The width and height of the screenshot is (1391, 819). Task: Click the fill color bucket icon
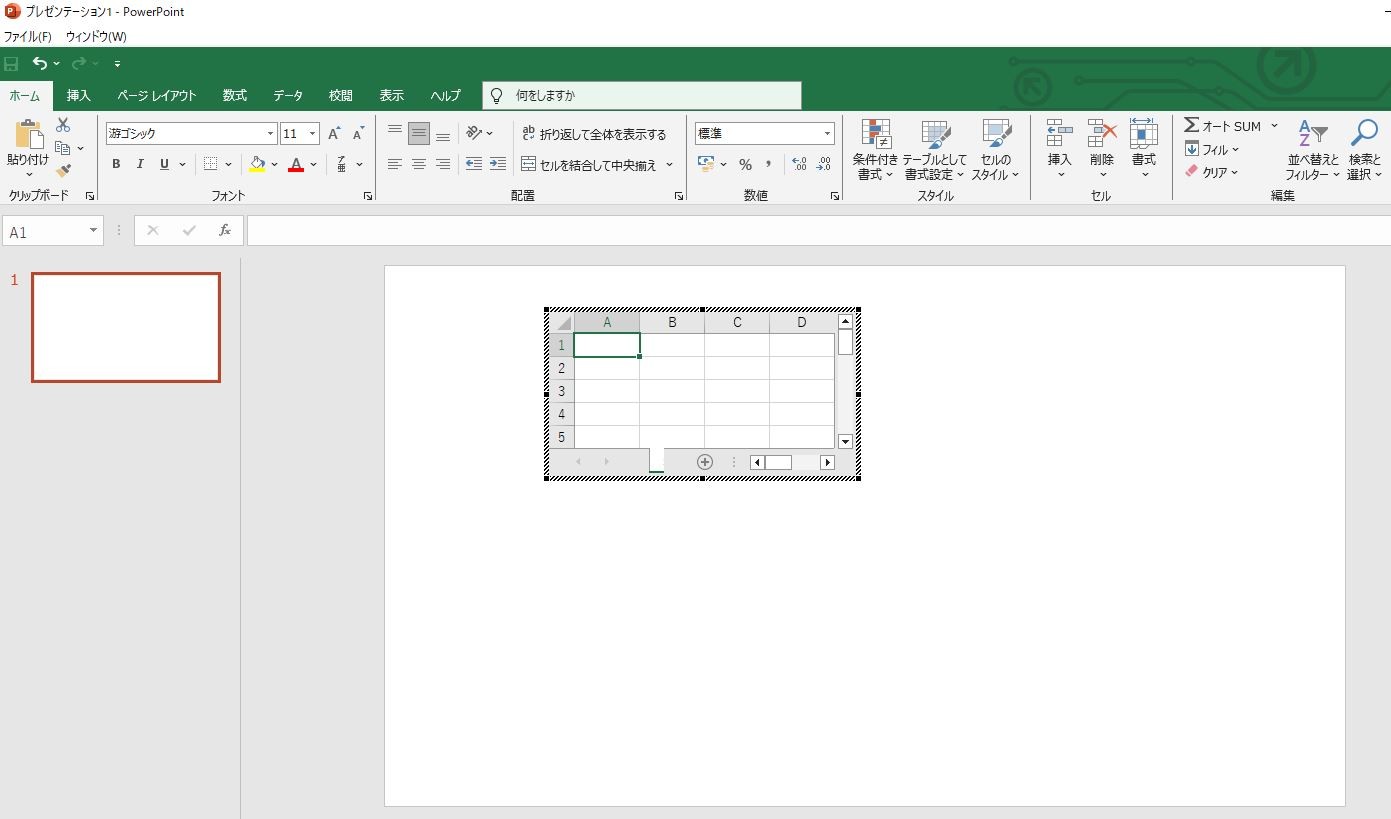(258, 164)
